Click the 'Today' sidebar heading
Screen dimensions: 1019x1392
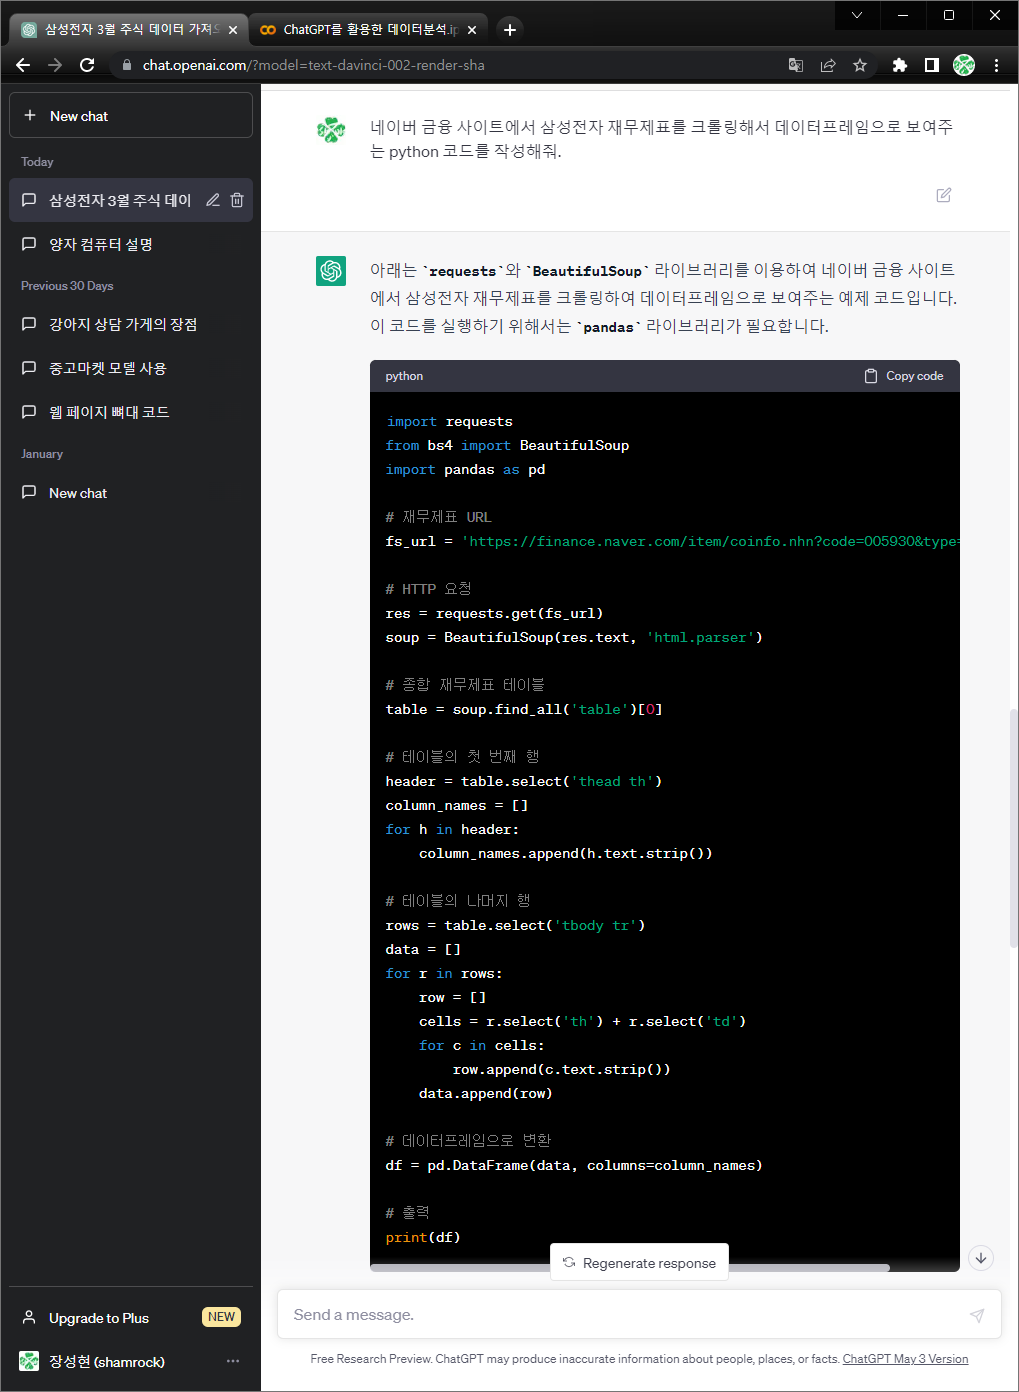(x=37, y=162)
